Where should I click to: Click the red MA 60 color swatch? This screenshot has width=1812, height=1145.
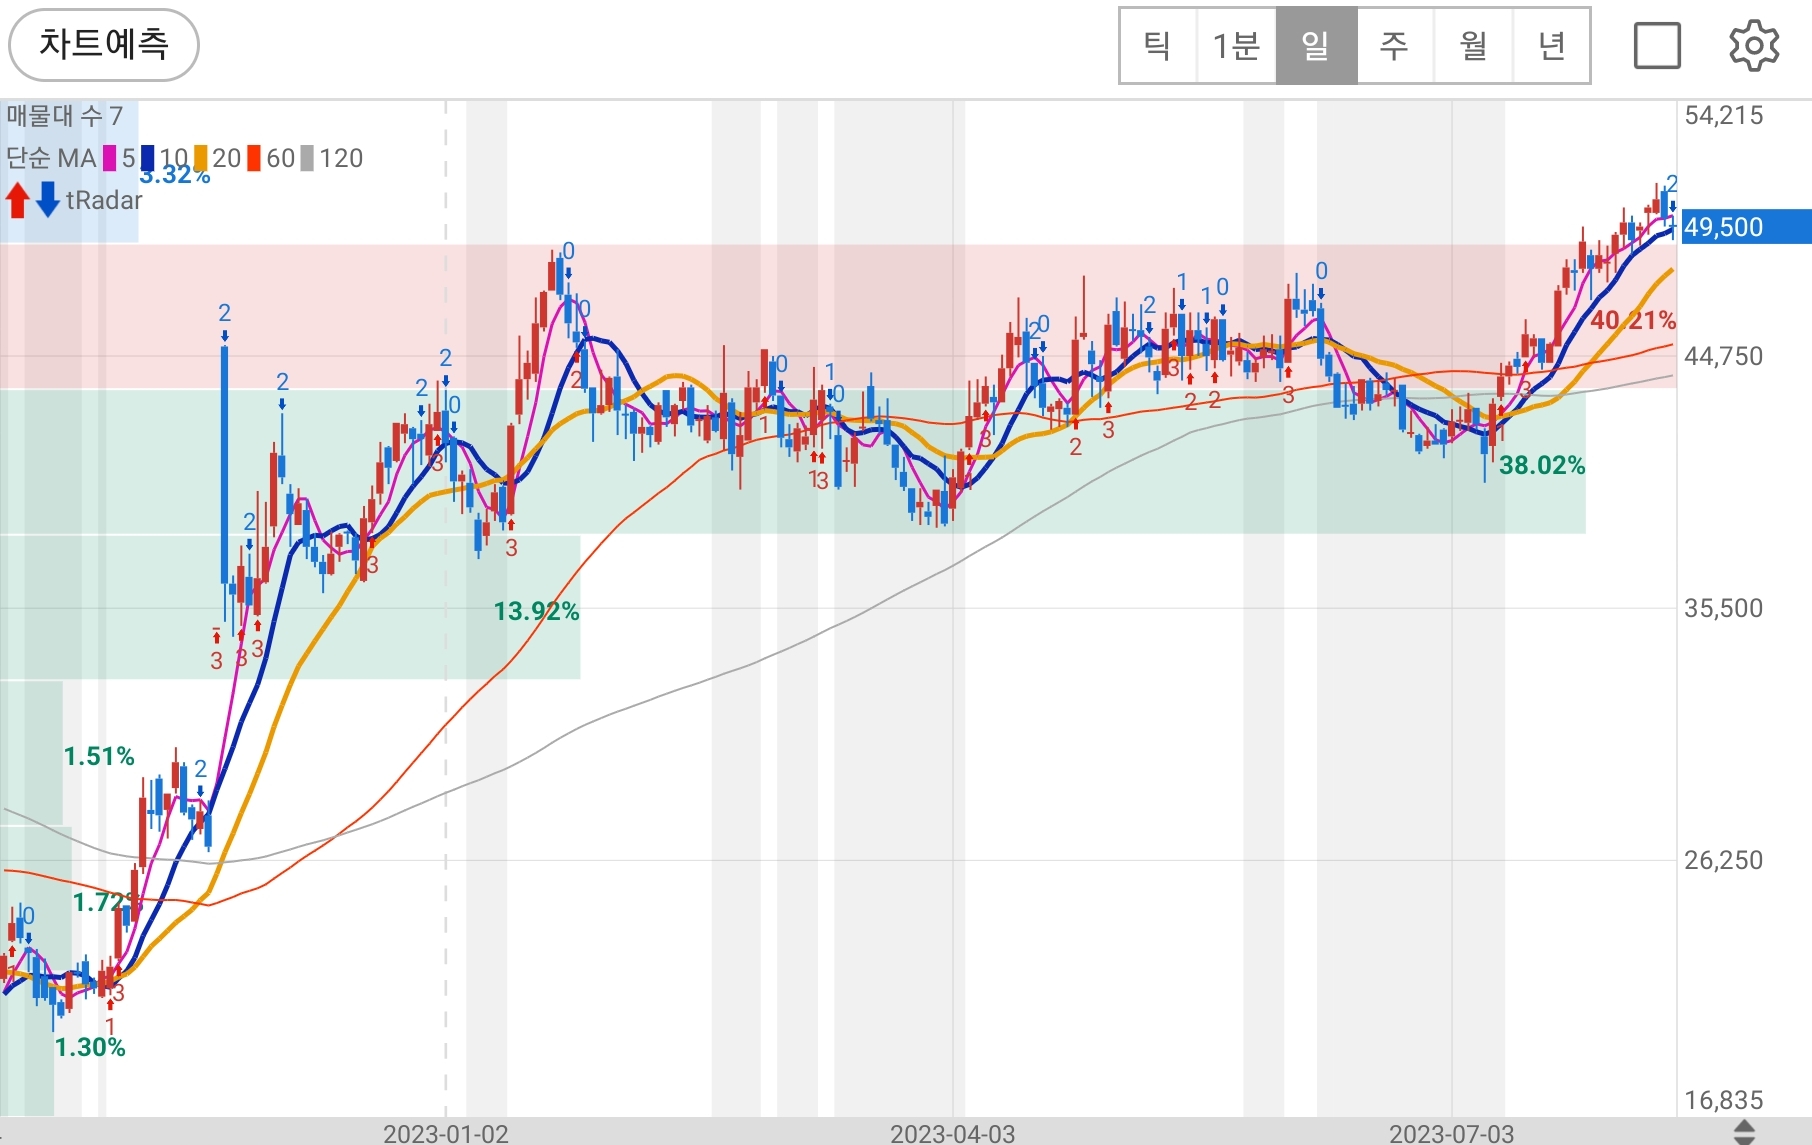254,158
